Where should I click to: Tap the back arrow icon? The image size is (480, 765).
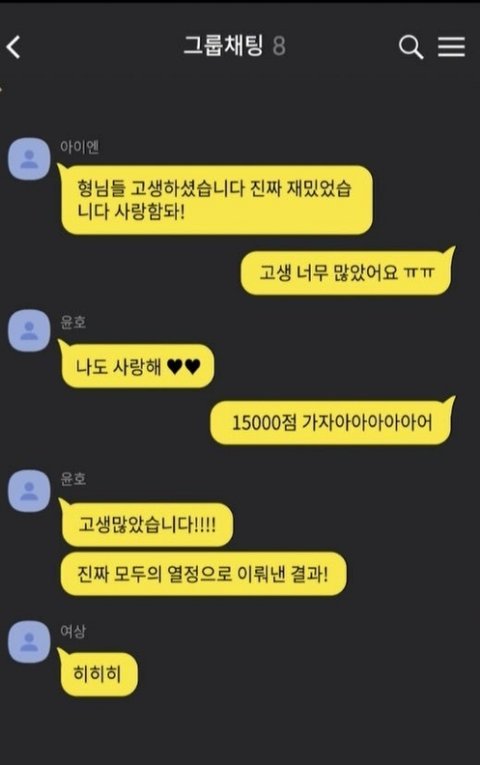tap(14, 47)
